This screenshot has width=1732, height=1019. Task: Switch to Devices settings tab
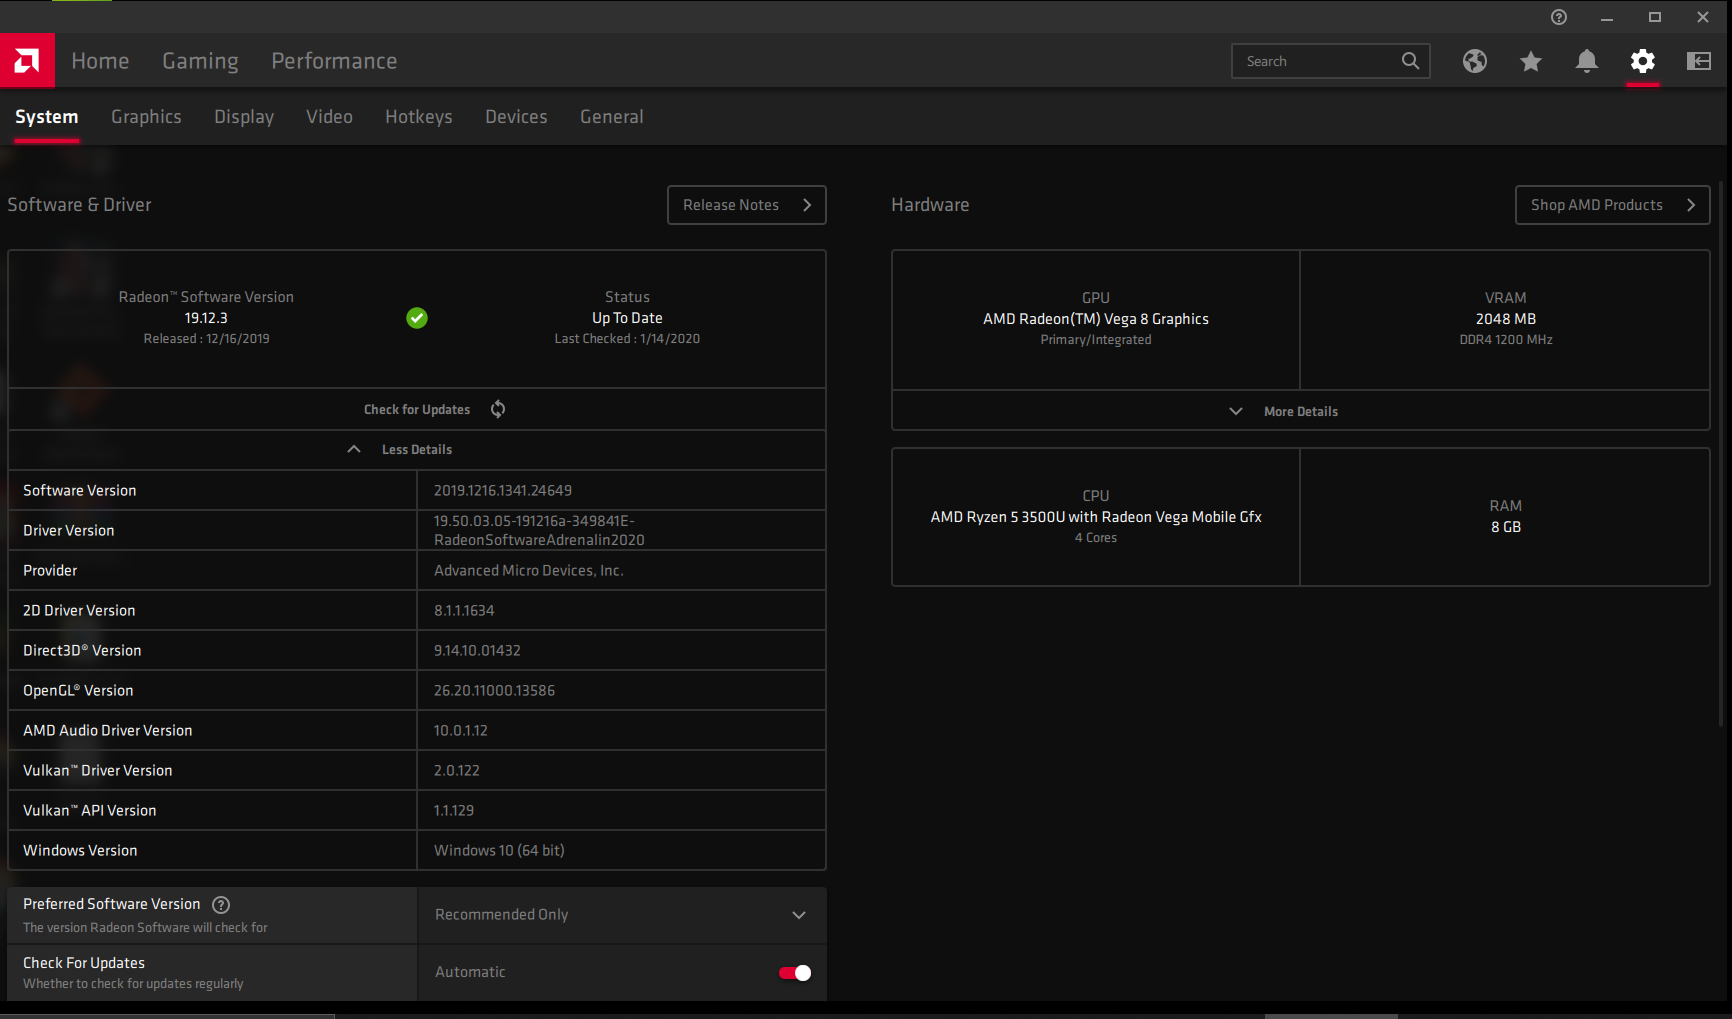coord(516,117)
